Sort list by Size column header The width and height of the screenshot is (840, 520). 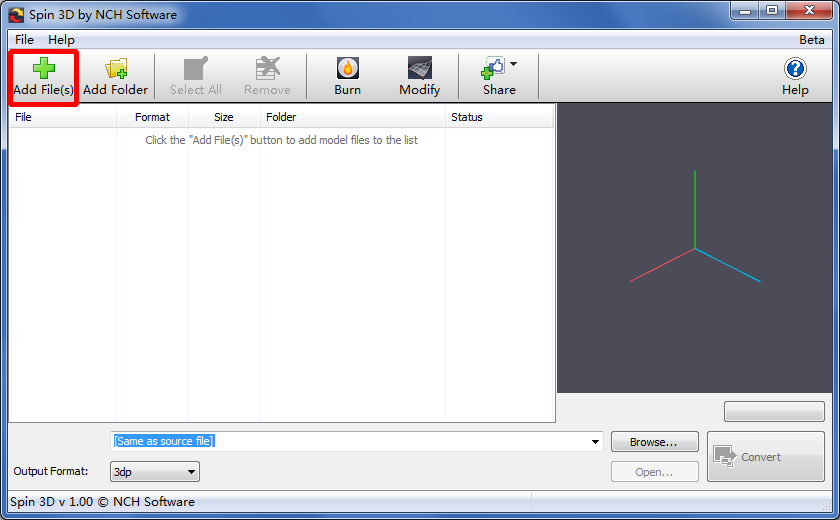click(224, 117)
